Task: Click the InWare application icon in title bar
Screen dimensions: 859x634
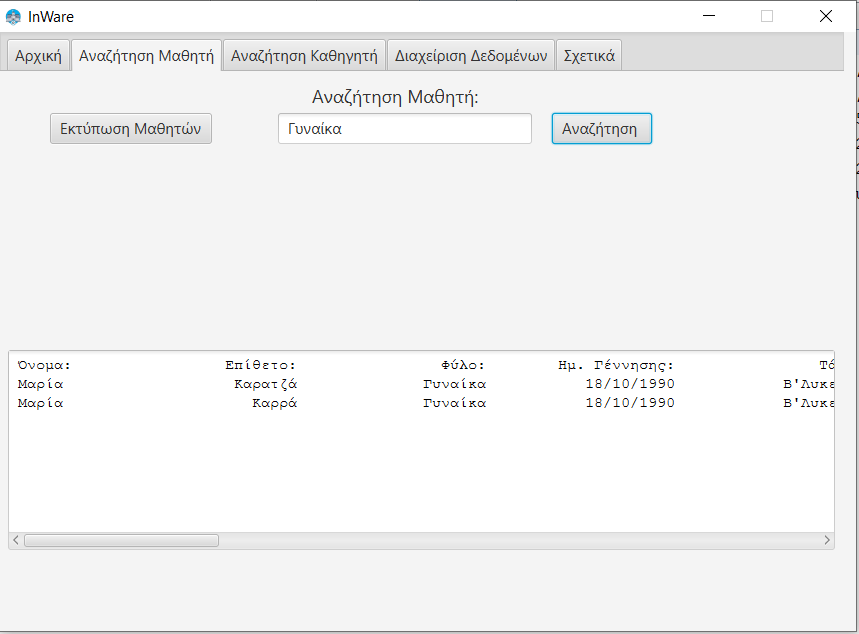Action: (13, 16)
